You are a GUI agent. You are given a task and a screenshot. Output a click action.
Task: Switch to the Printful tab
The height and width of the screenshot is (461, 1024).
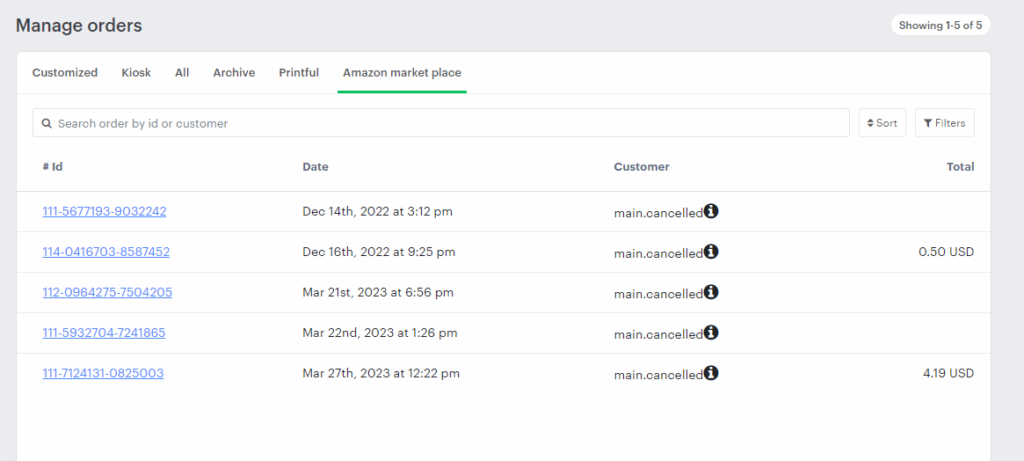(299, 73)
